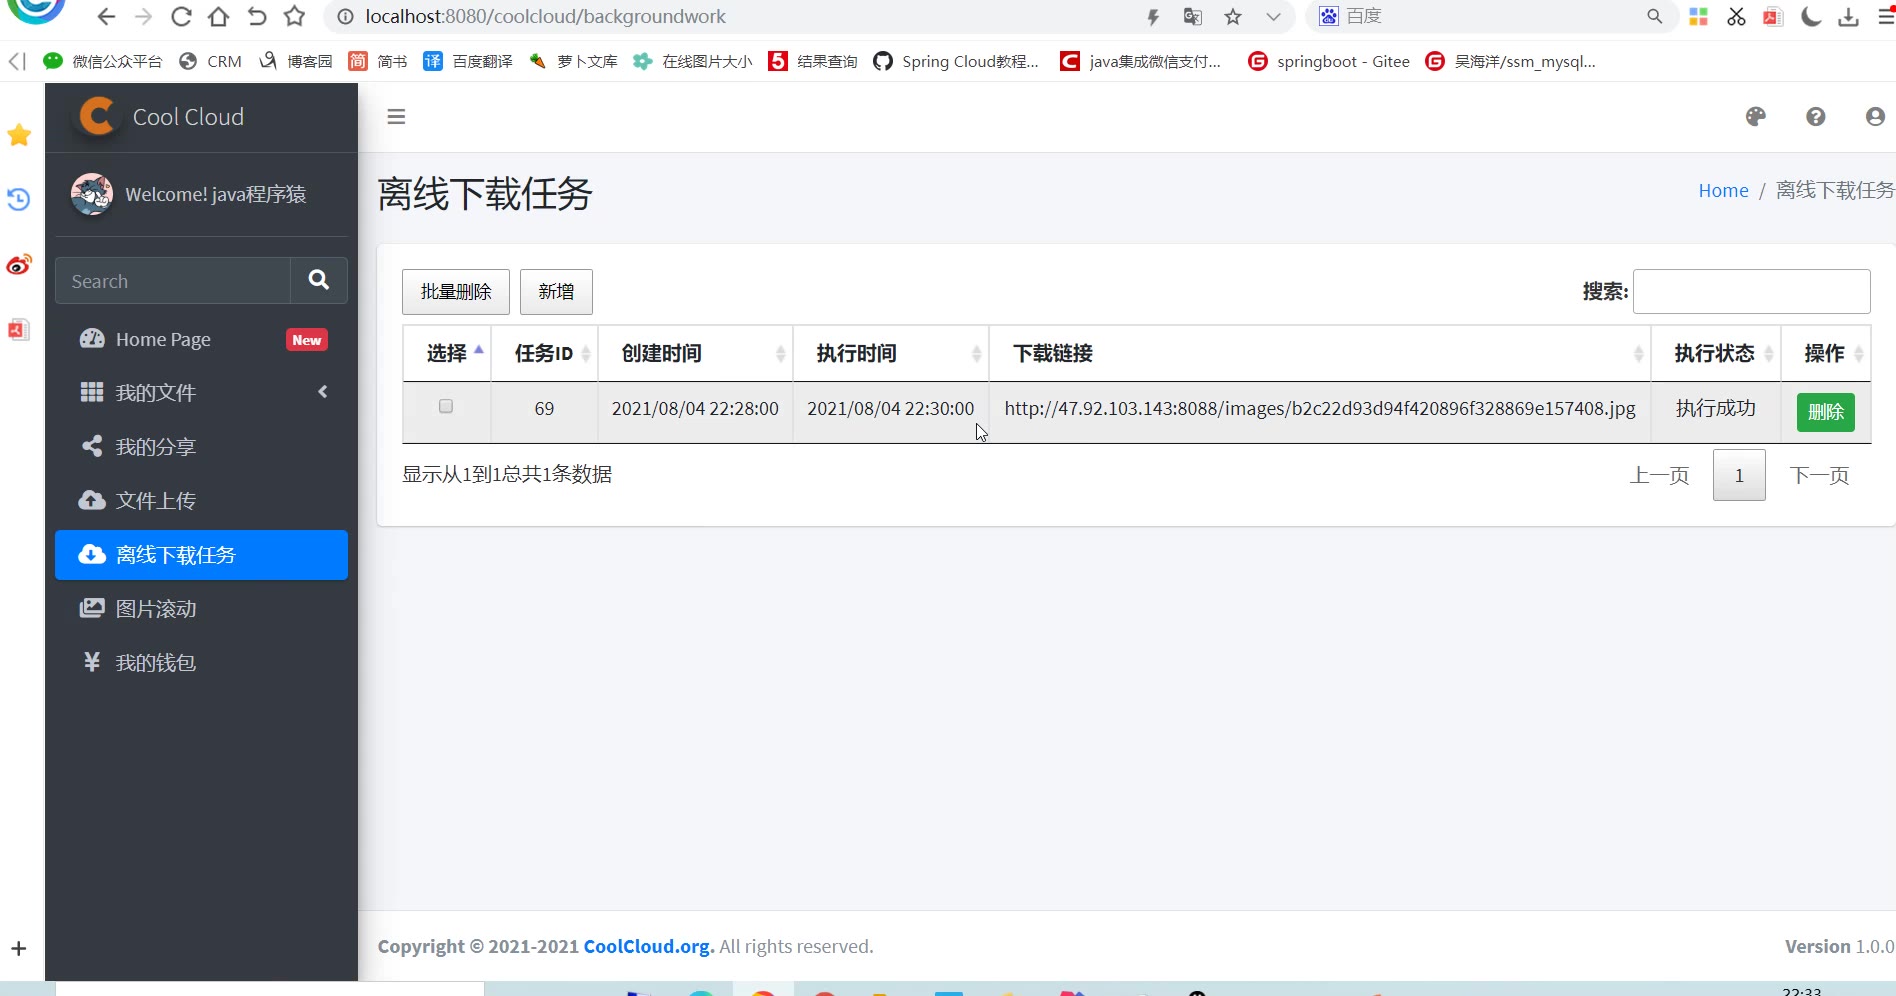Open favorites star in left browser strip

(x=19, y=135)
